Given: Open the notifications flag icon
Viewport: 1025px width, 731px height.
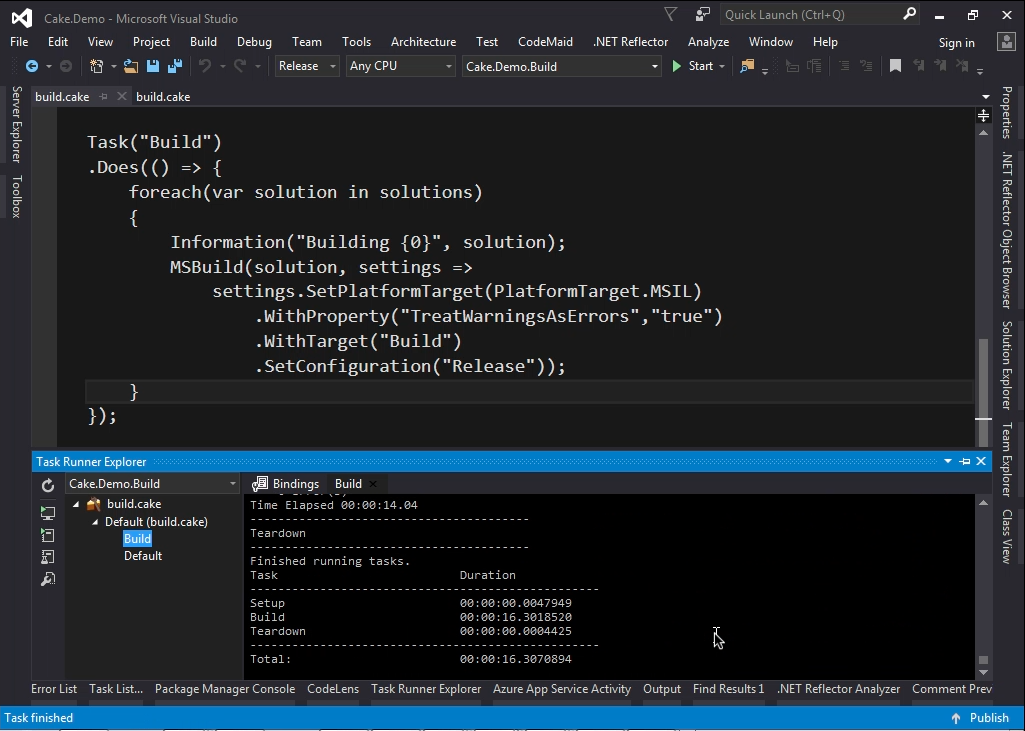Looking at the screenshot, I should [670, 14].
